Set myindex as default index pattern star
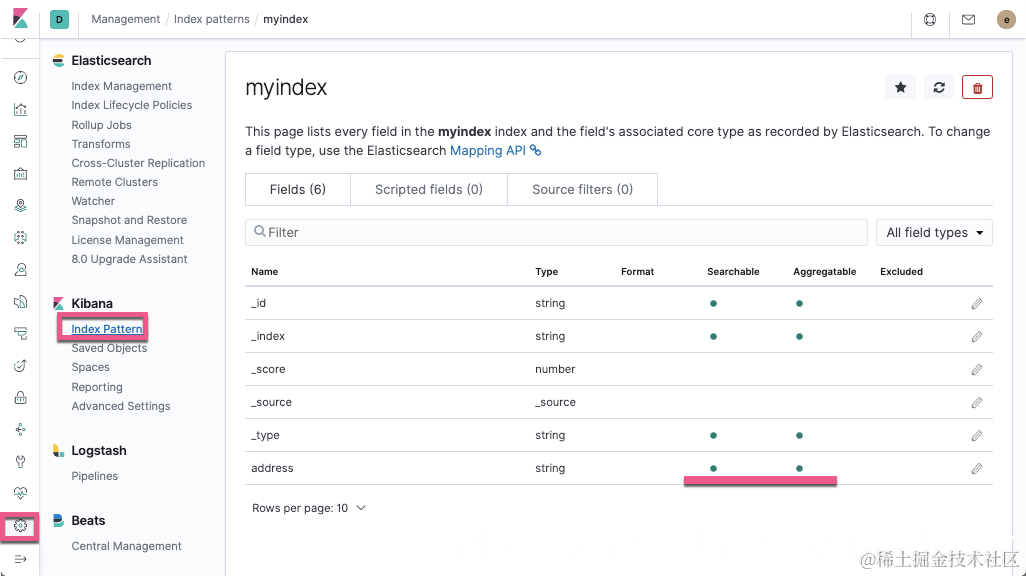The width and height of the screenshot is (1026, 576). tap(900, 88)
